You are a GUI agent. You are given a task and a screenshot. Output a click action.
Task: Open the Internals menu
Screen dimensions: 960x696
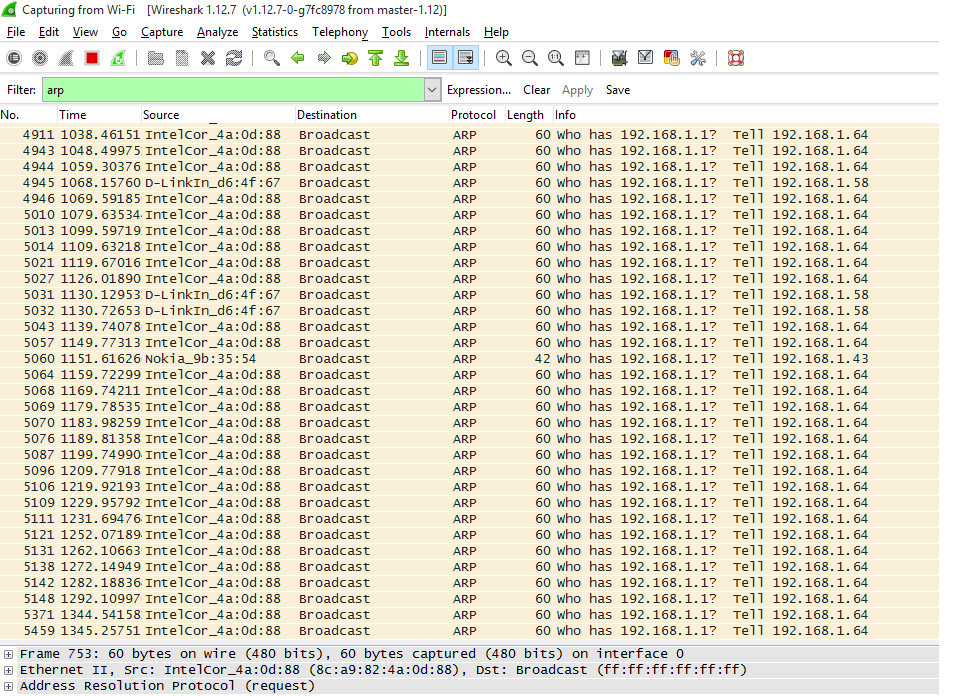tap(448, 32)
